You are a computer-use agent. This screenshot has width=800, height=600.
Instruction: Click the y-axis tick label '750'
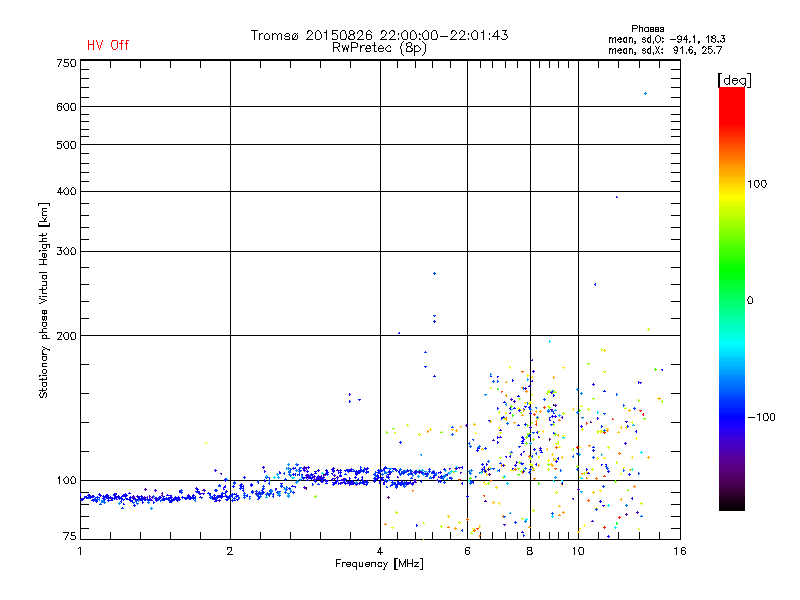pos(66,63)
